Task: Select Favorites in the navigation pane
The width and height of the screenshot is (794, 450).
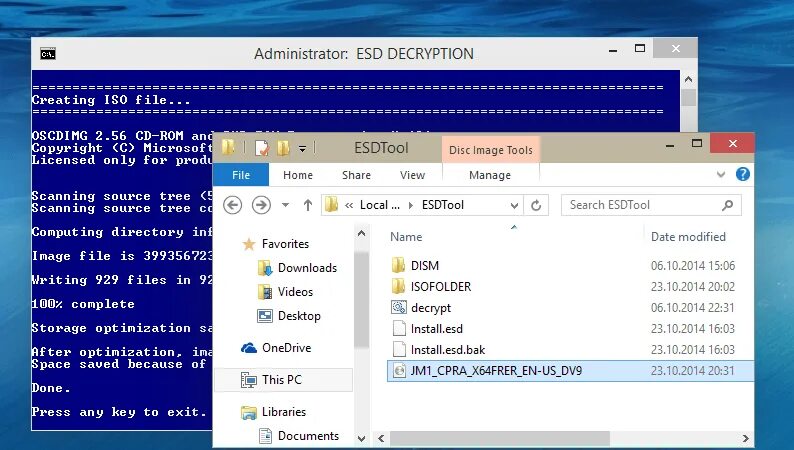Action: click(x=285, y=244)
